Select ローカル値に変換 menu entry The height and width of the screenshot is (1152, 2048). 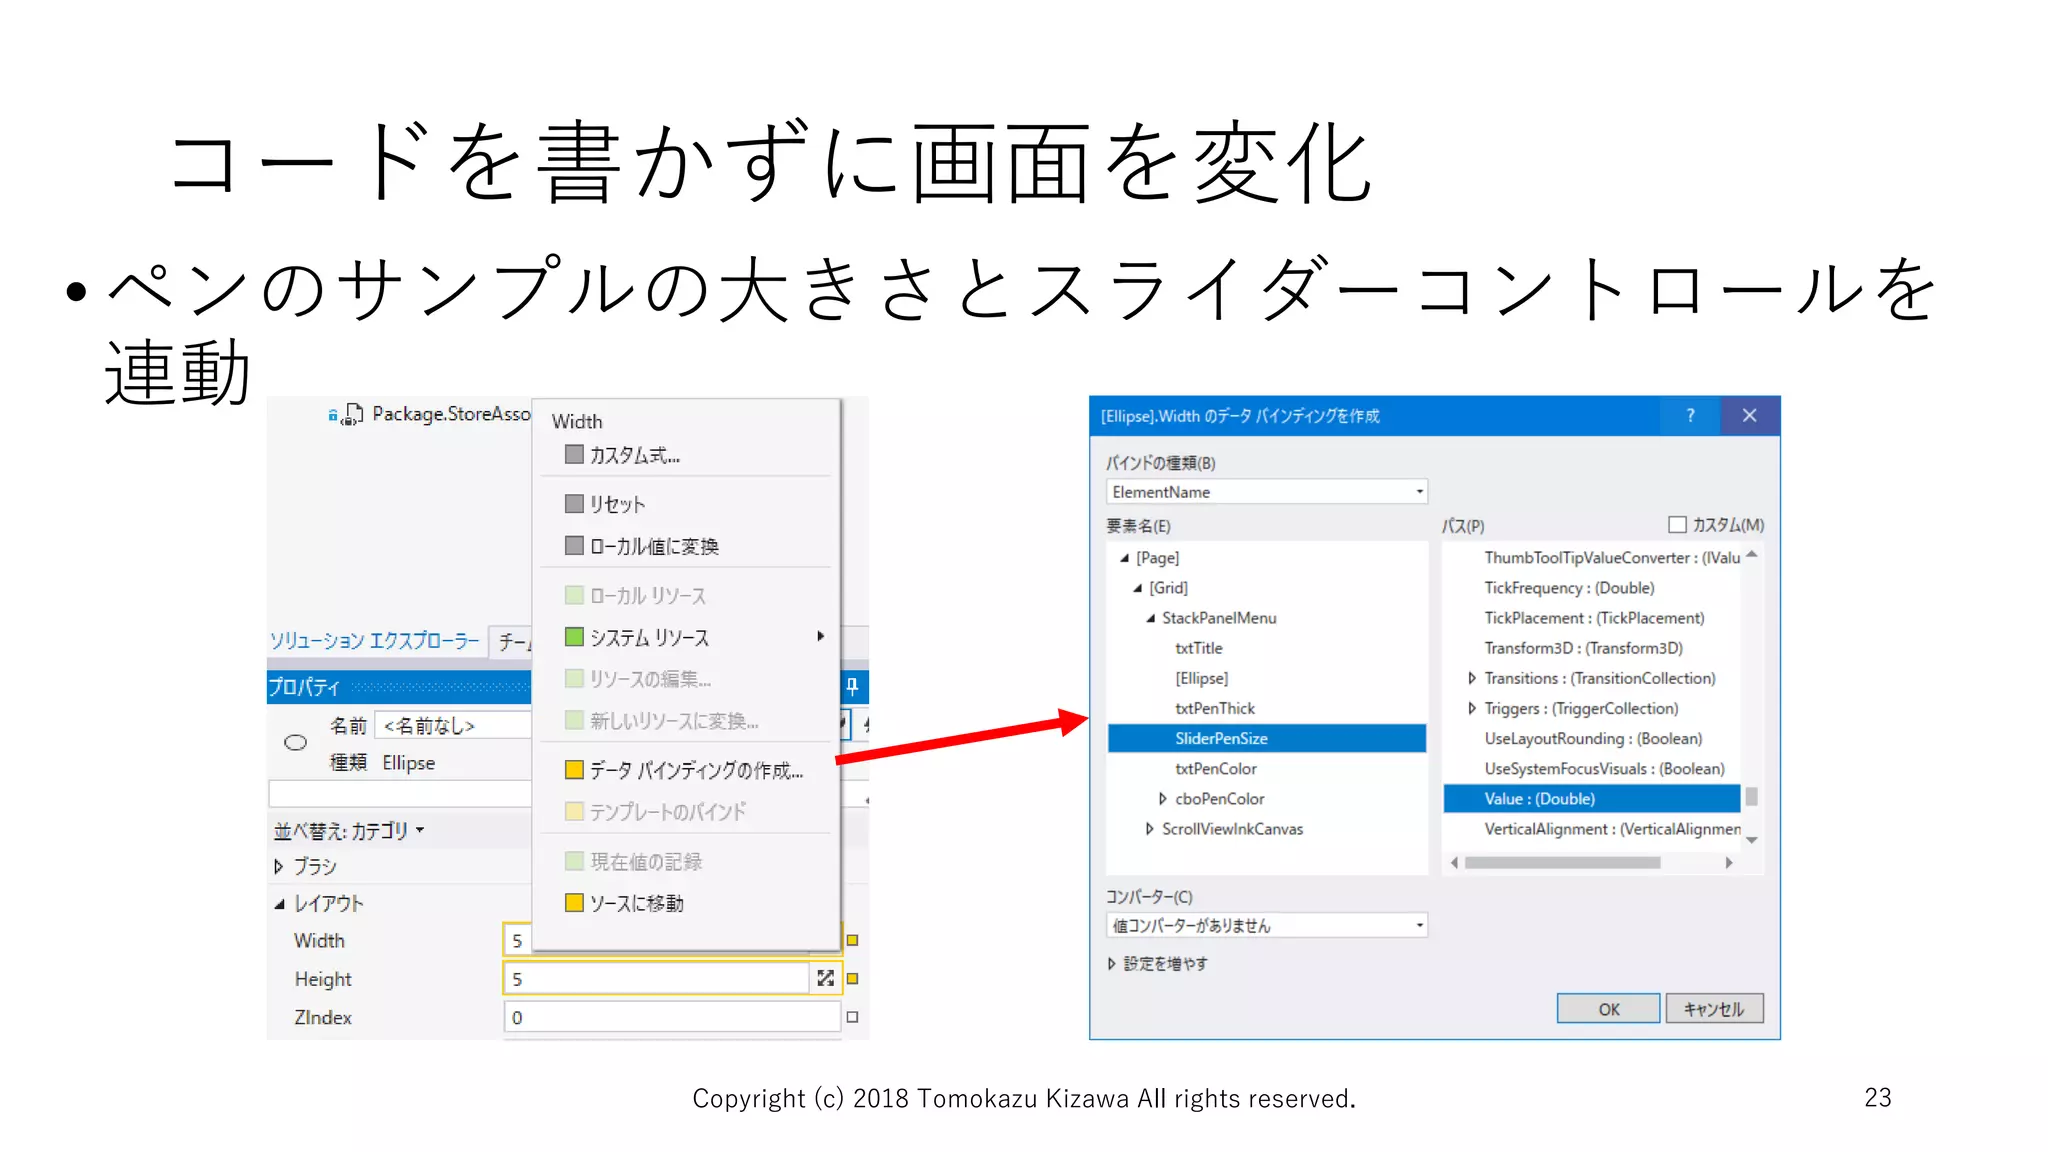[x=654, y=546]
